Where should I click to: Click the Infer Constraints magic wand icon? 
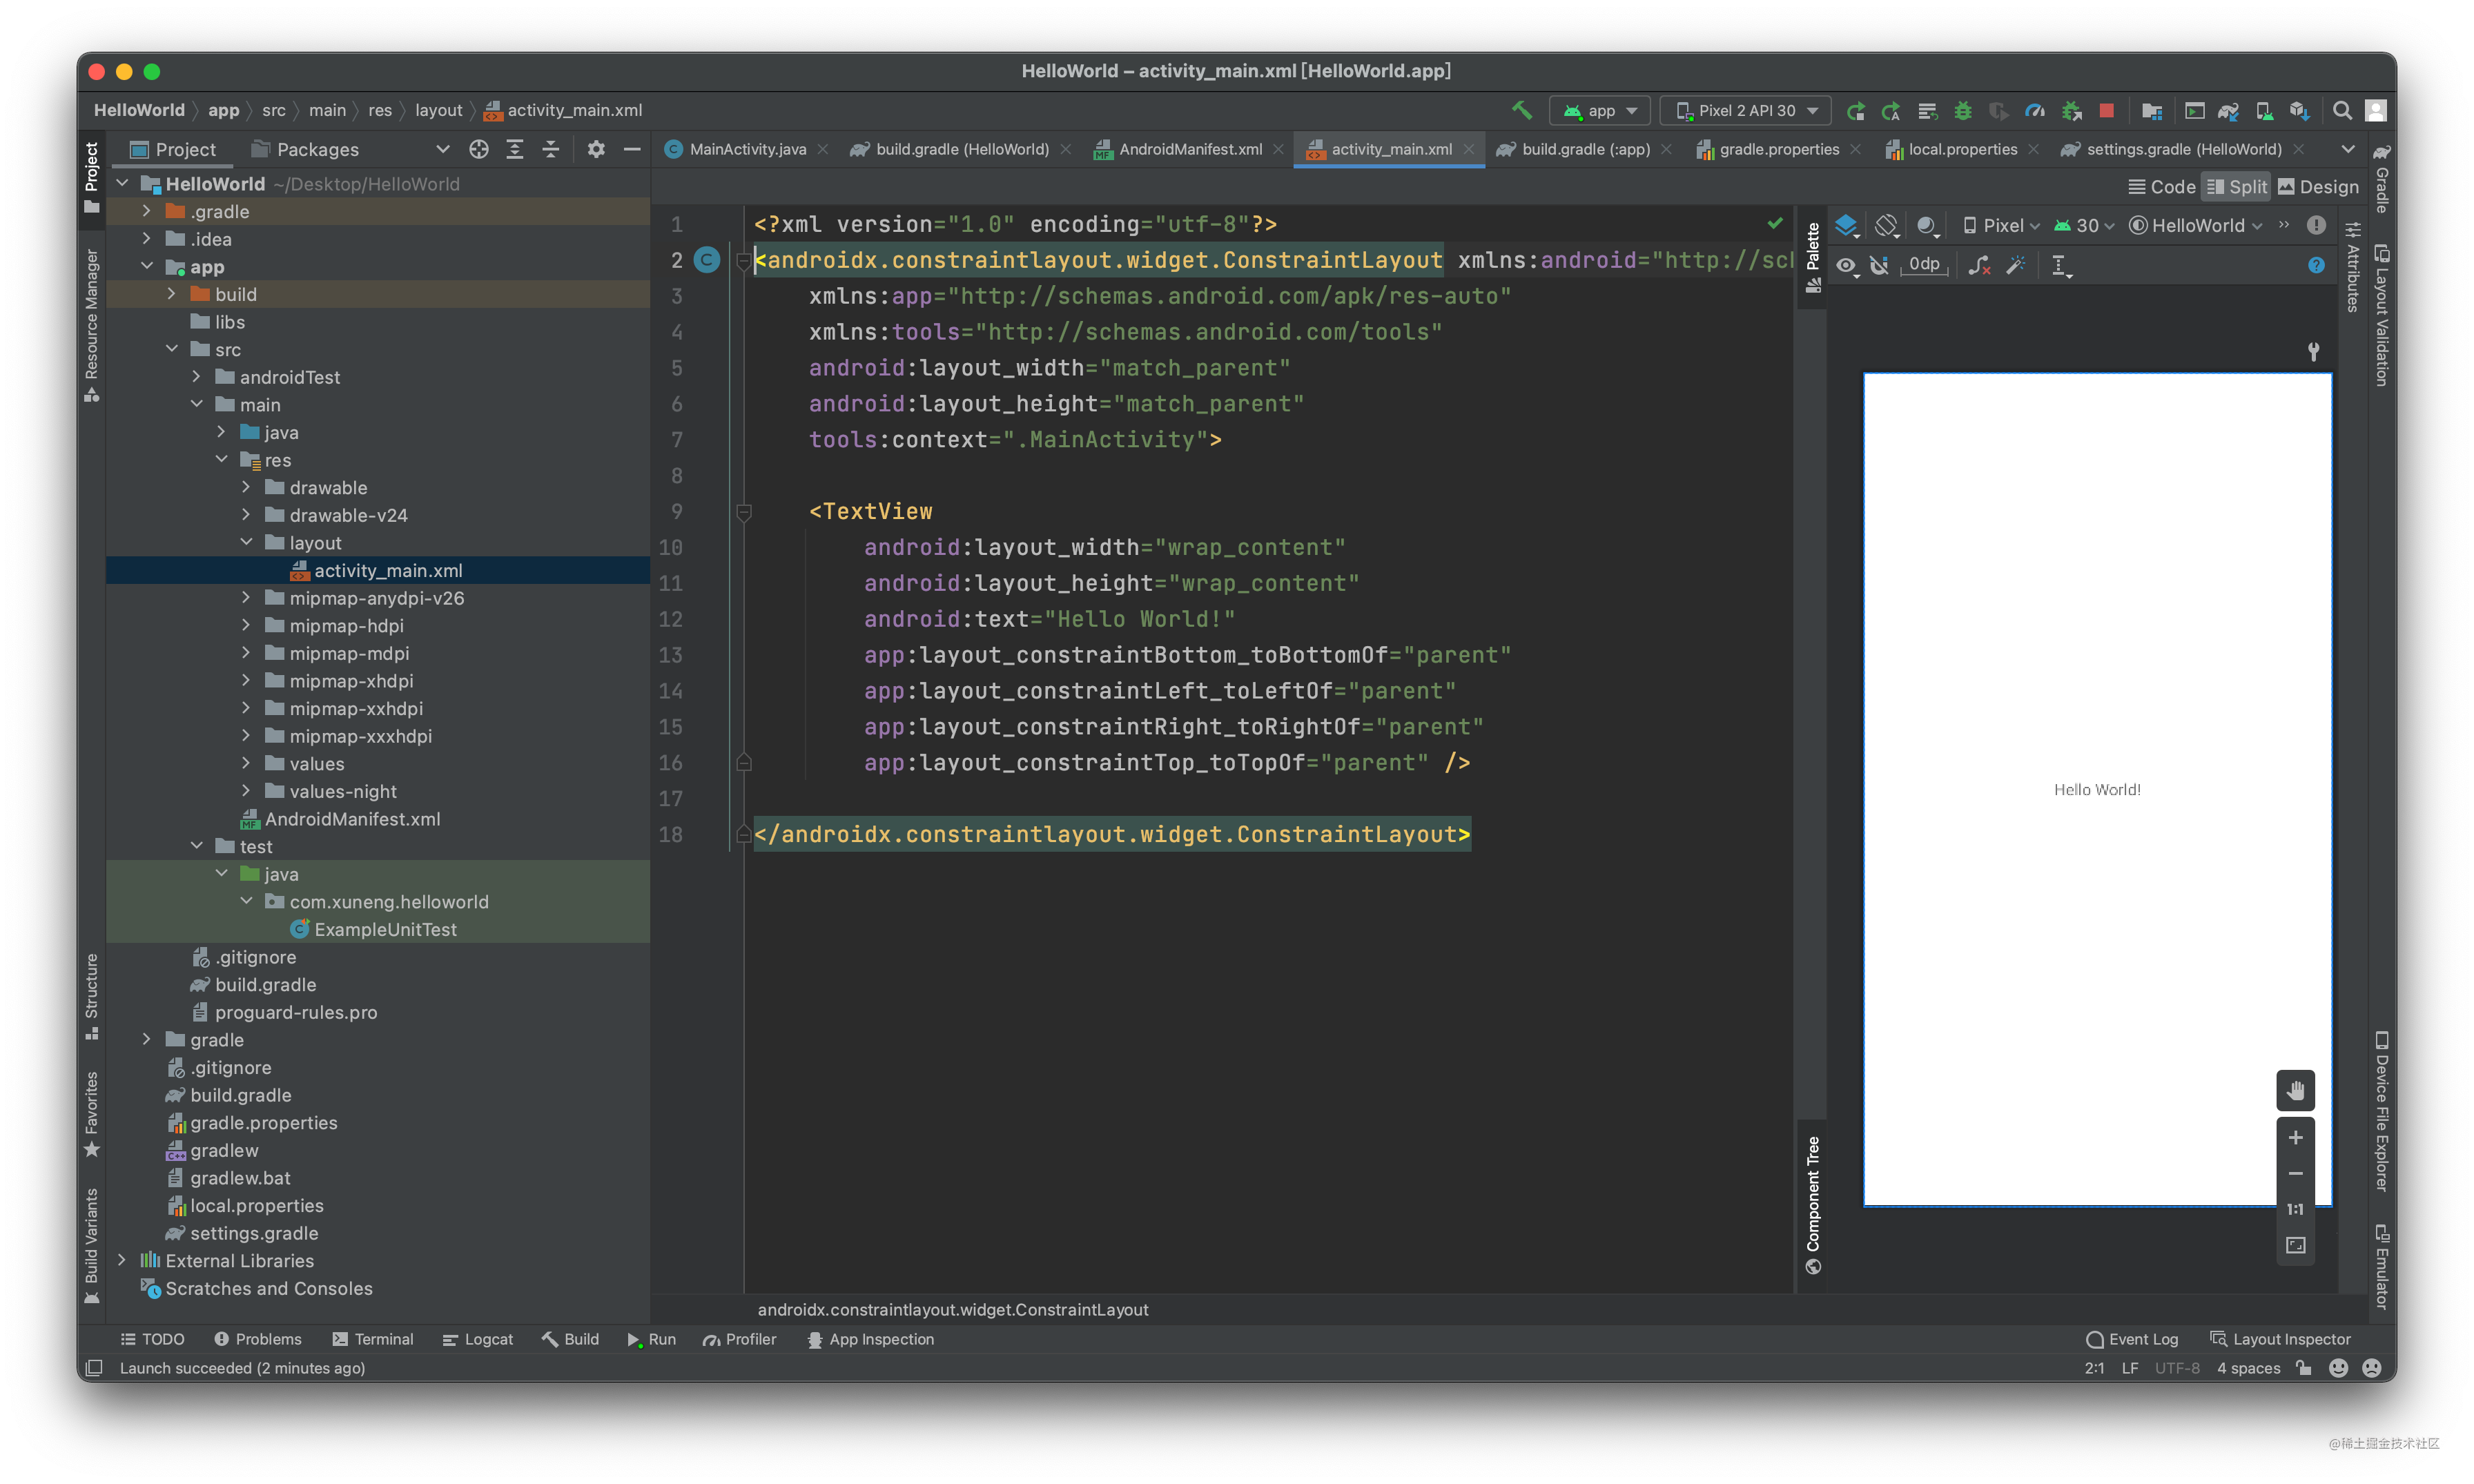pyautogui.click(x=2016, y=265)
